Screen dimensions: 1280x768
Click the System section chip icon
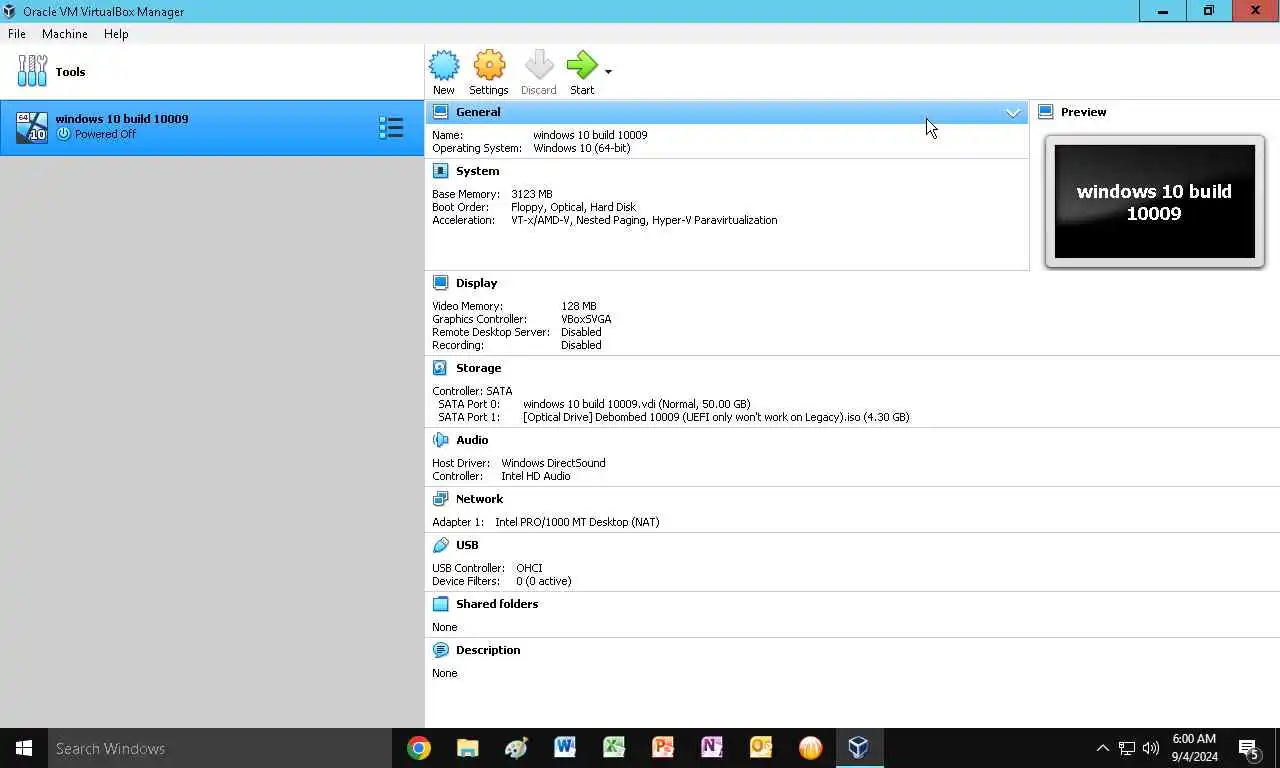[x=441, y=171]
